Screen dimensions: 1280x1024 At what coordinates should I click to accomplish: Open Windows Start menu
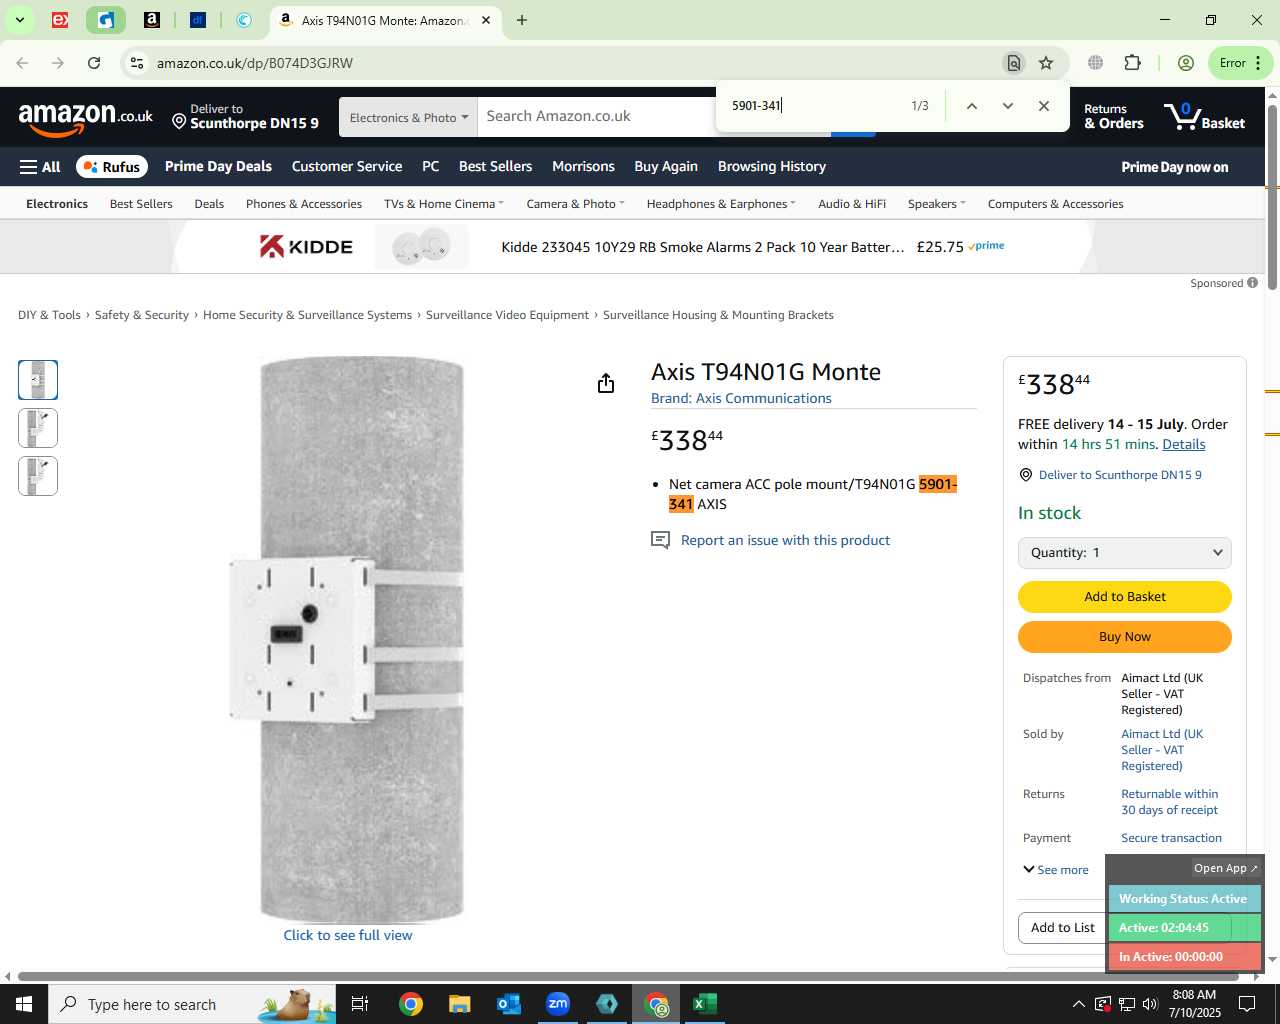pyautogui.click(x=24, y=1004)
